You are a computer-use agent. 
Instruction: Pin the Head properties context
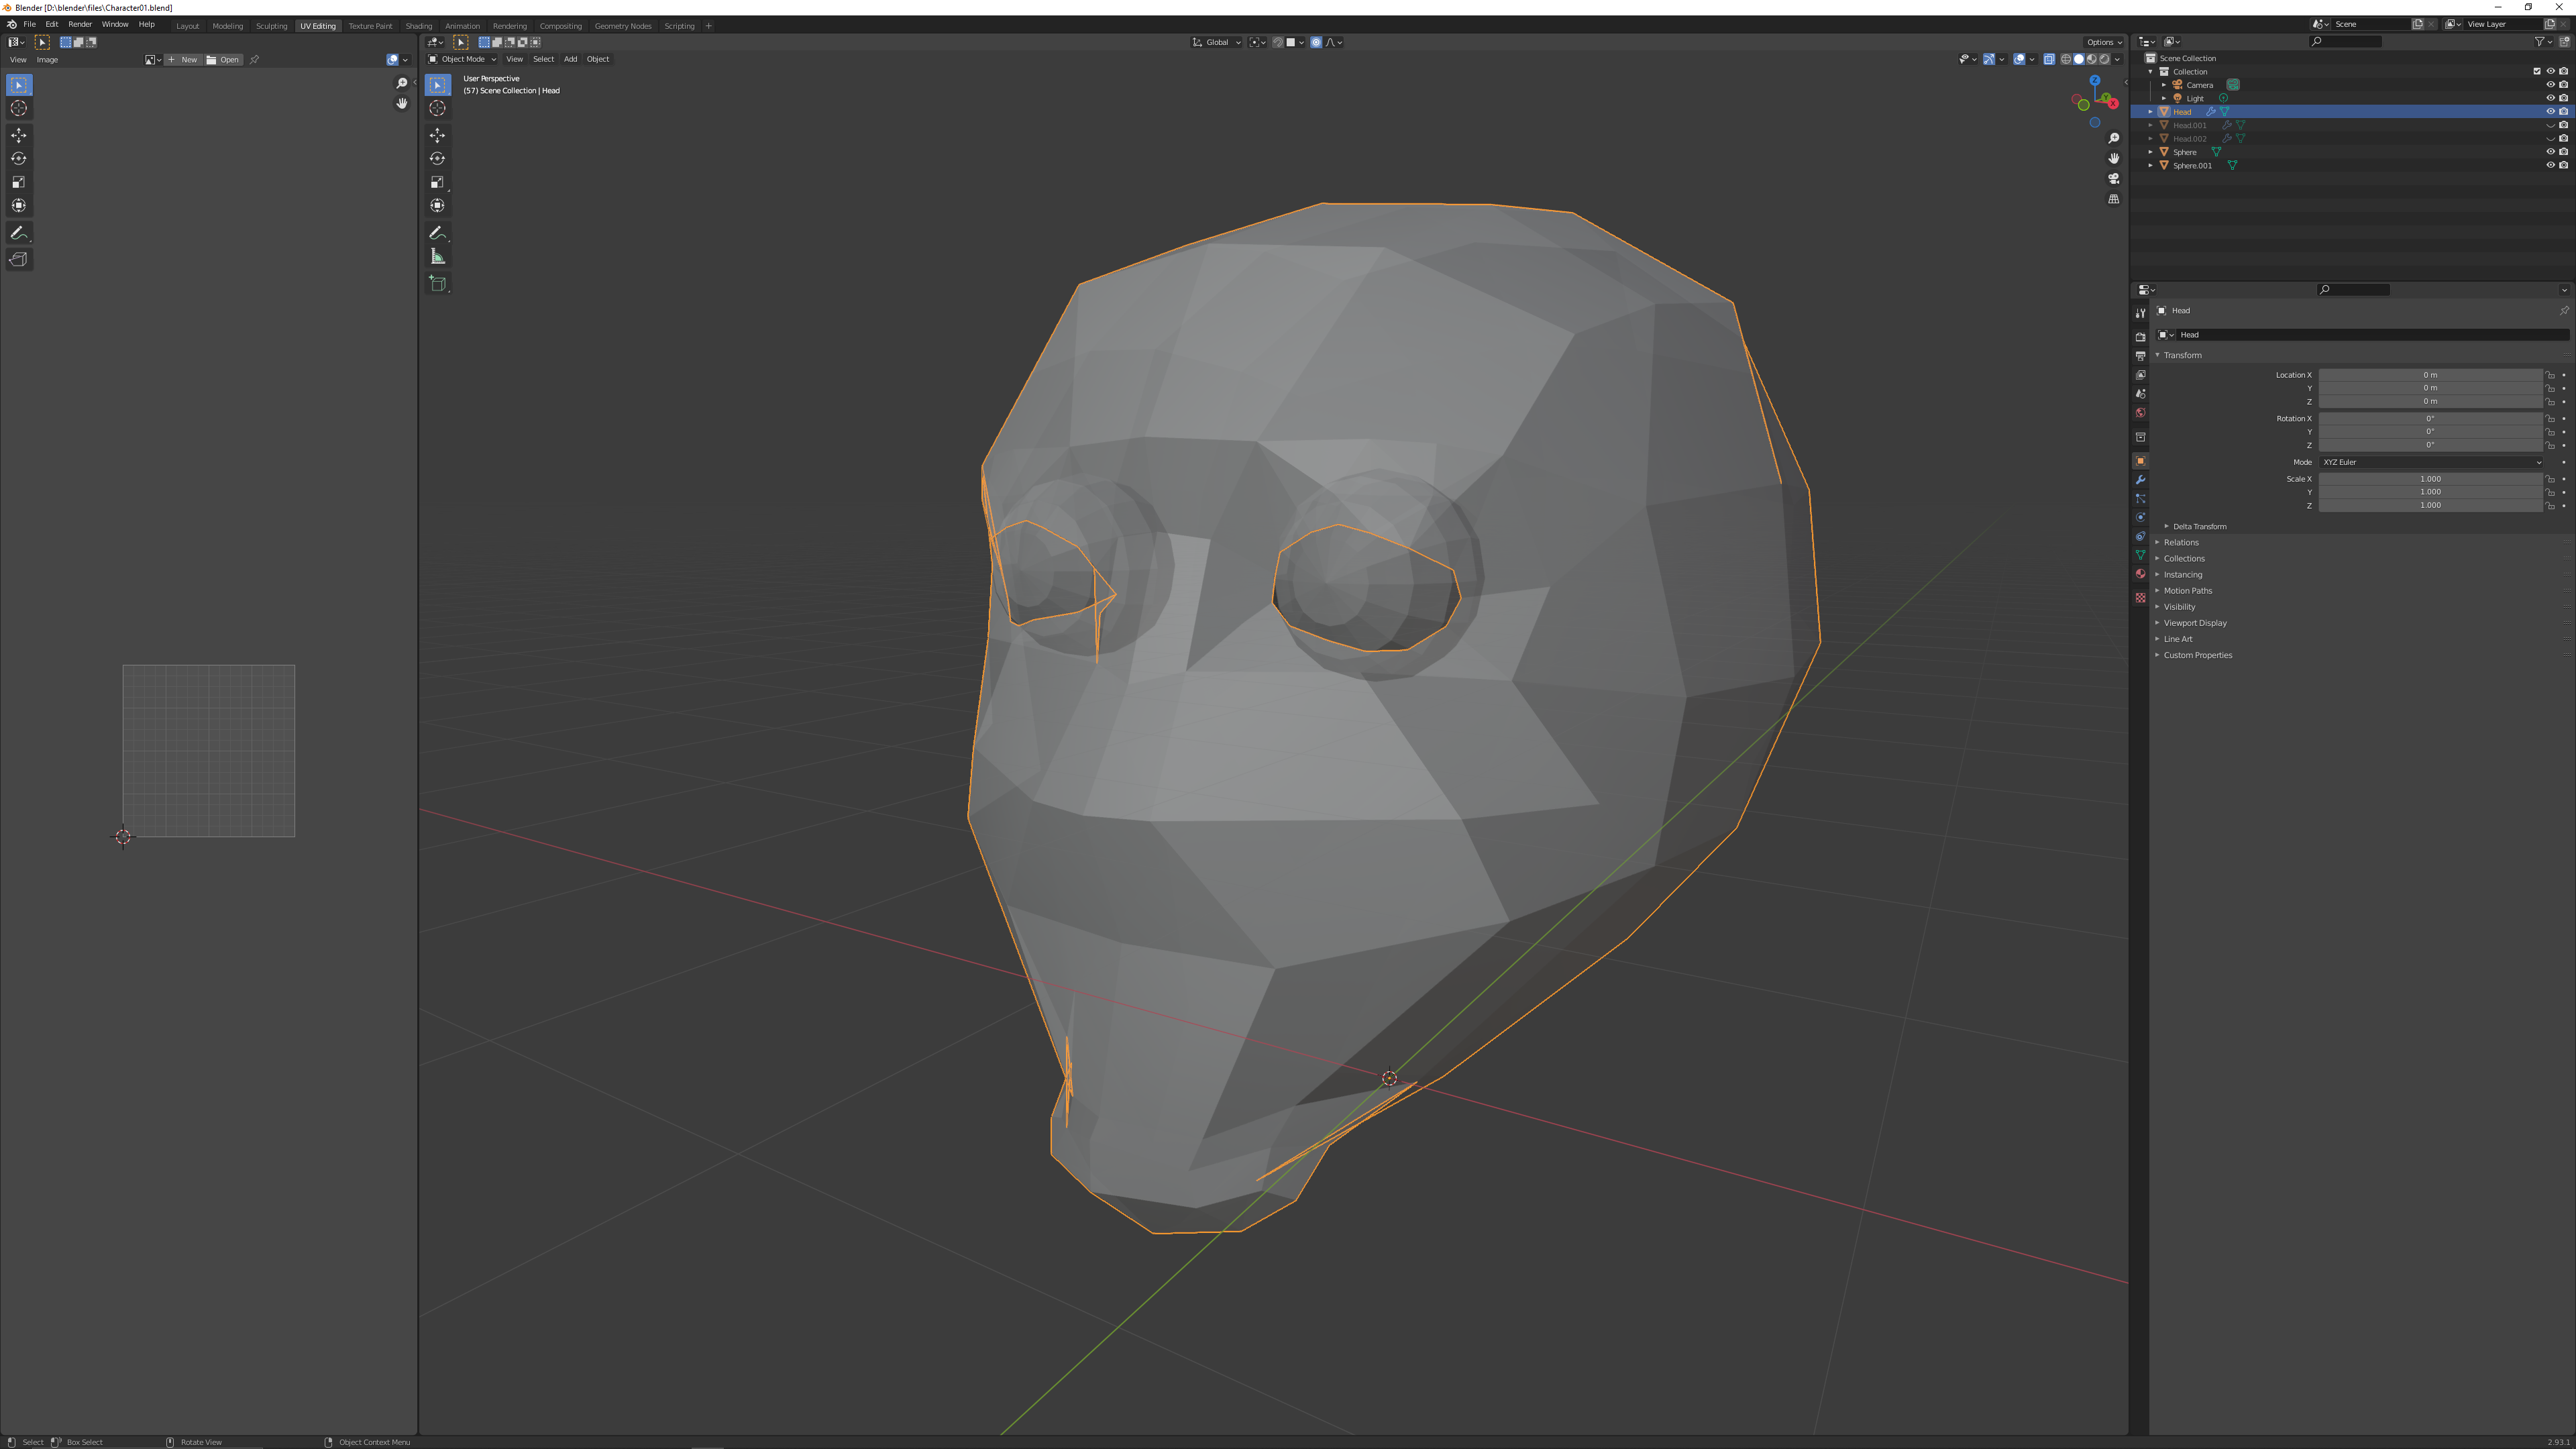(x=2564, y=311)
